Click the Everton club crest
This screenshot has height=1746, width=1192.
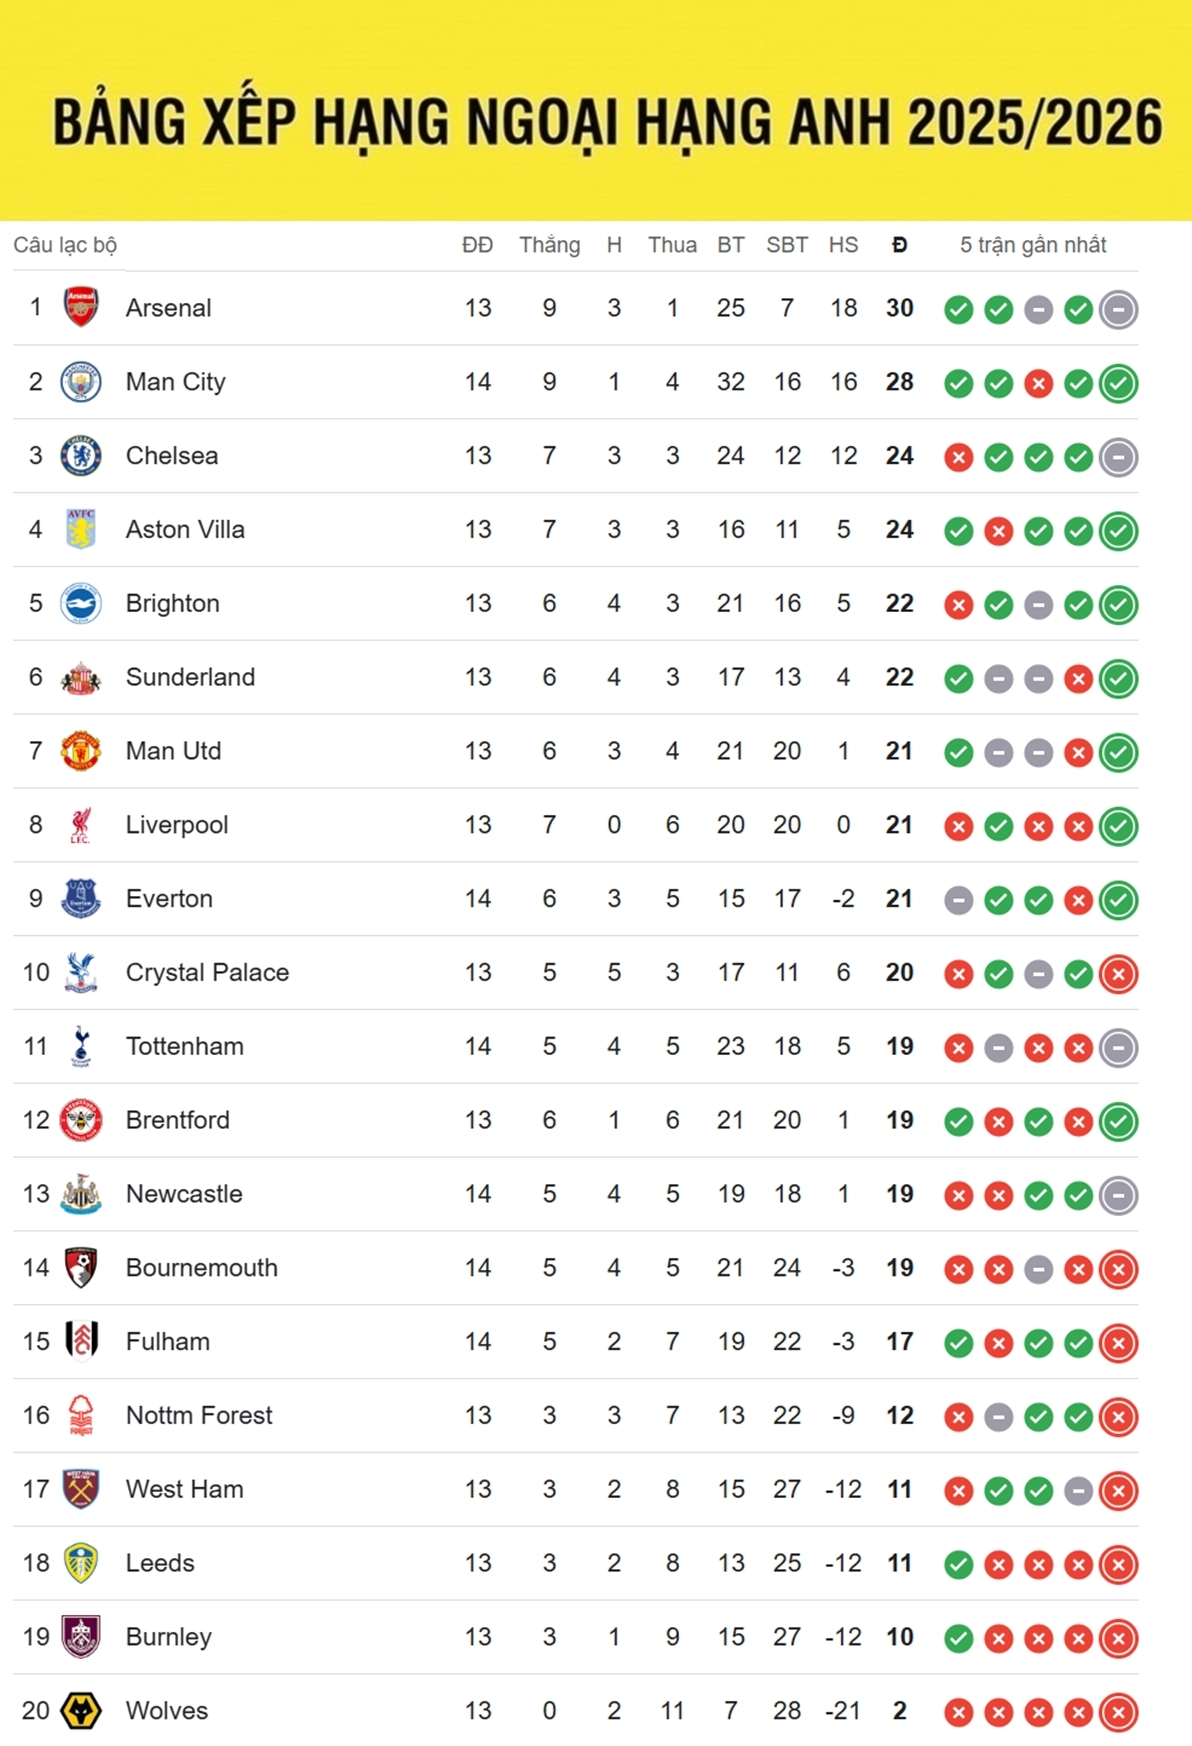tap(81, 899)
